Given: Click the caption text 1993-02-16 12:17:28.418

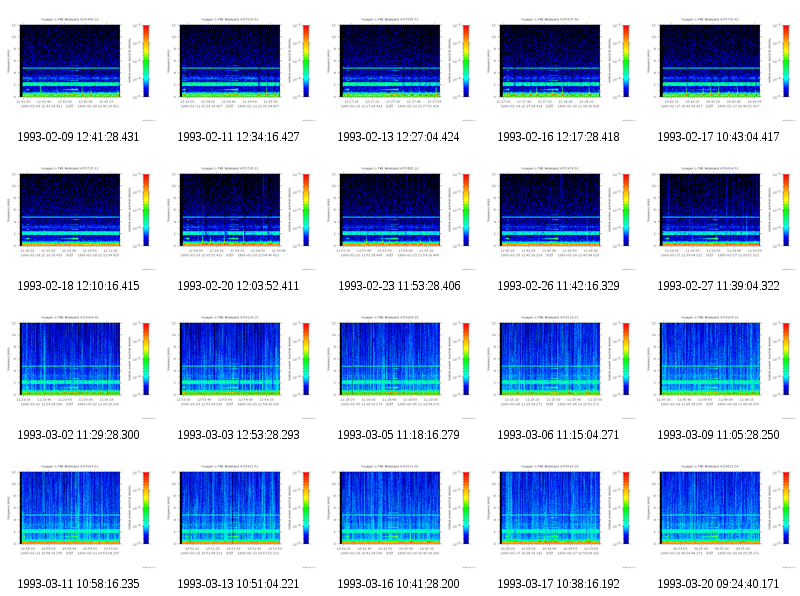Looking at the screenshot, I should (558, 137).
